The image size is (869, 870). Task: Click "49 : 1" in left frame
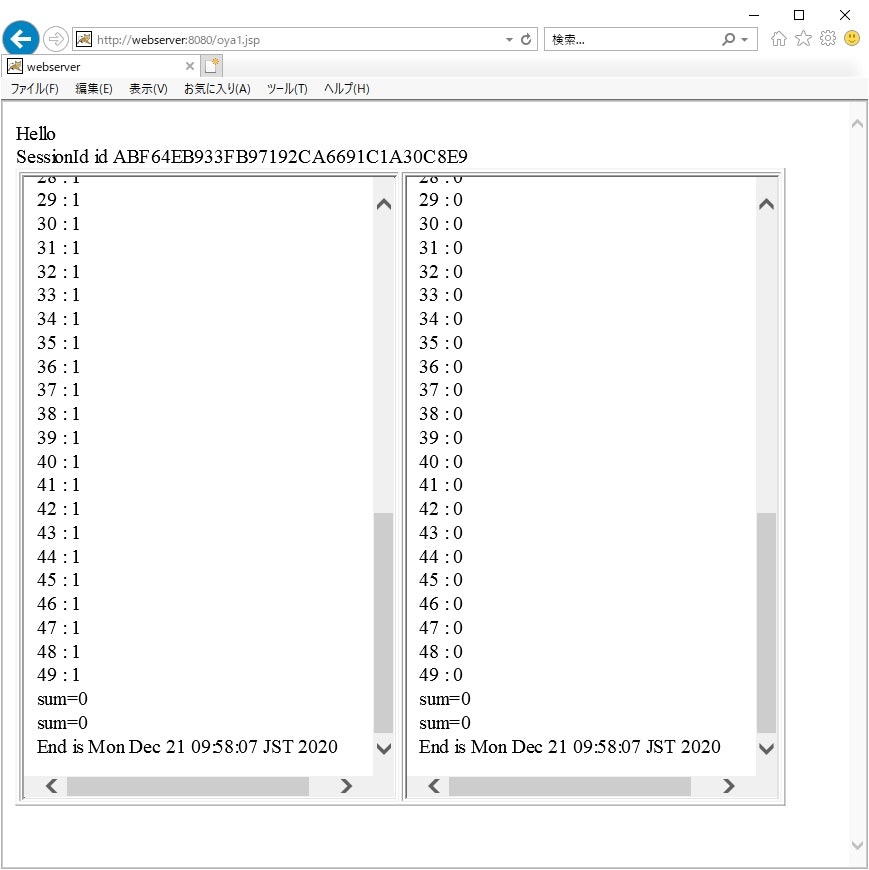[58, 675]
